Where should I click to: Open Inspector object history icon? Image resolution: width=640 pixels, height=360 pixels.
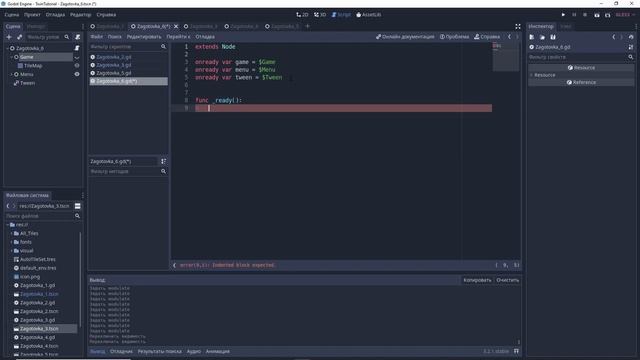pyautogui.click(x=631, y=37)
